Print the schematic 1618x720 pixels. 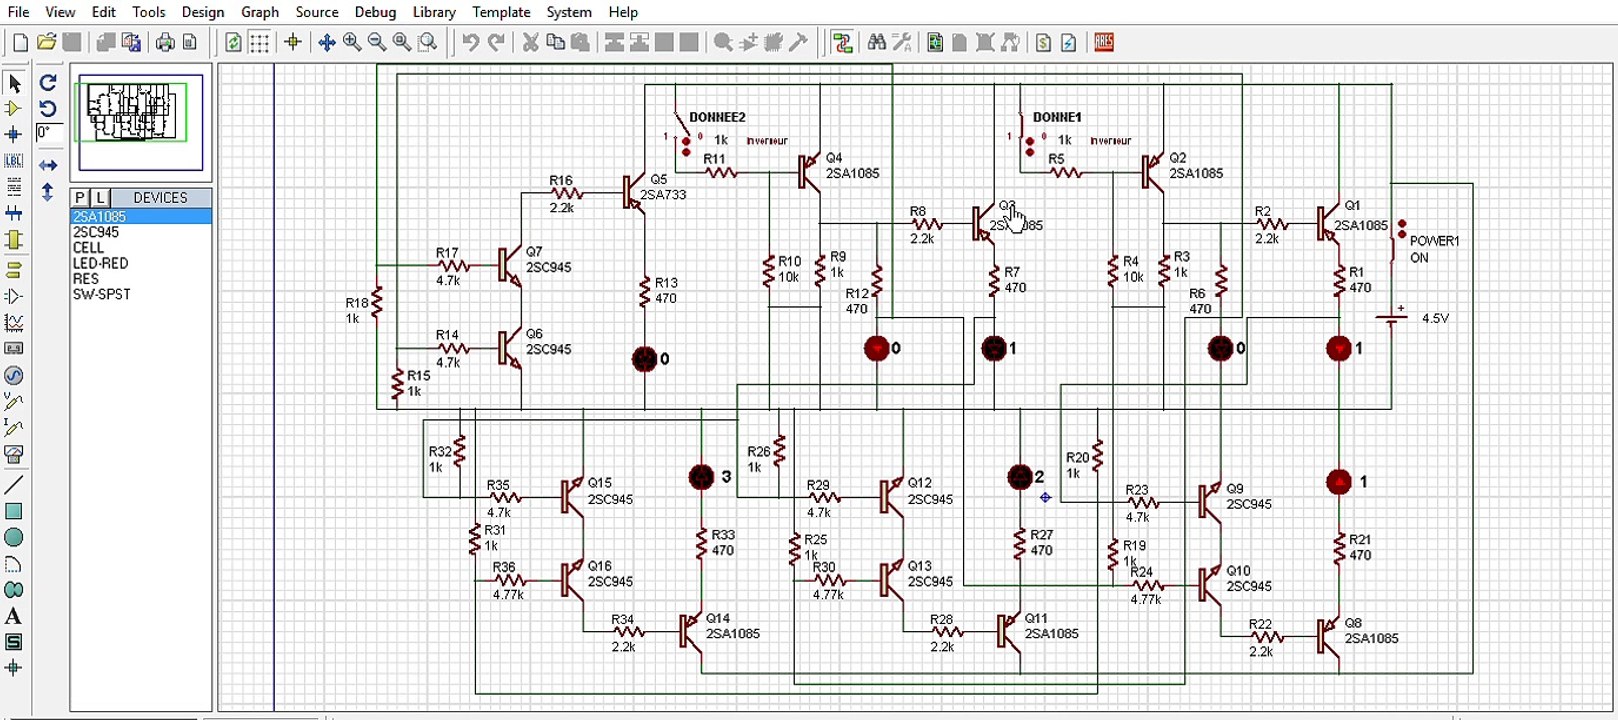pyautogui.click(x=165, y=42)
